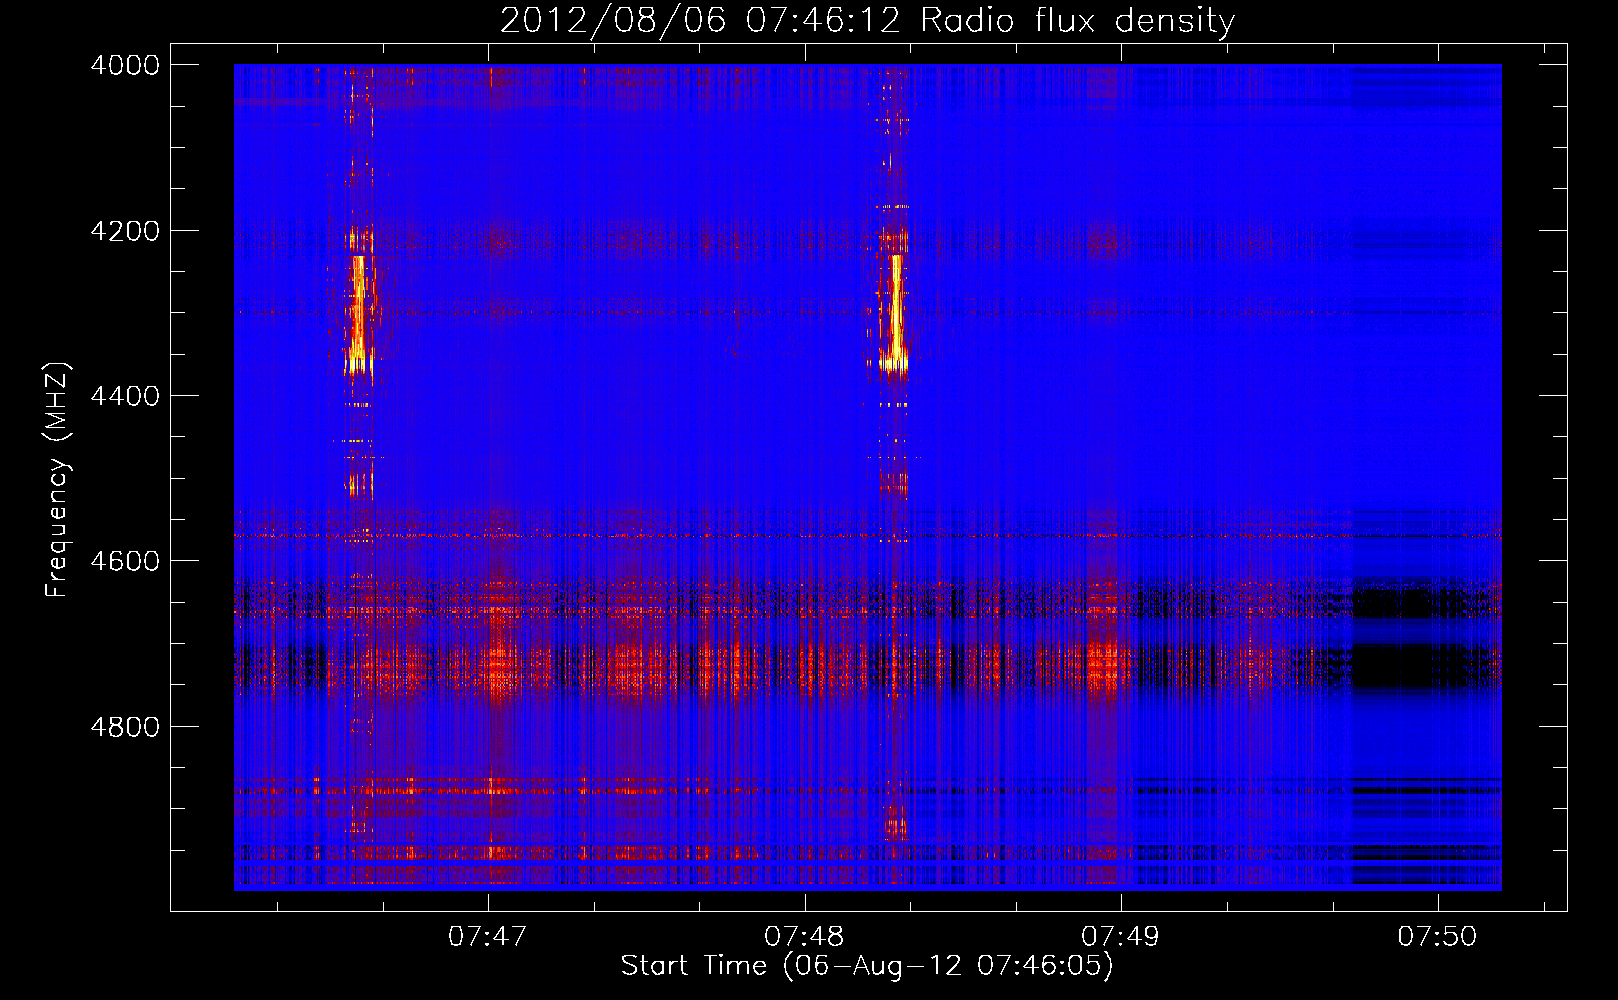The image size is (1618, 1000).
Task: Click the plot title '2012/08/06 07:46:12 Radio flux density'
Action: [x=867, y=20]
